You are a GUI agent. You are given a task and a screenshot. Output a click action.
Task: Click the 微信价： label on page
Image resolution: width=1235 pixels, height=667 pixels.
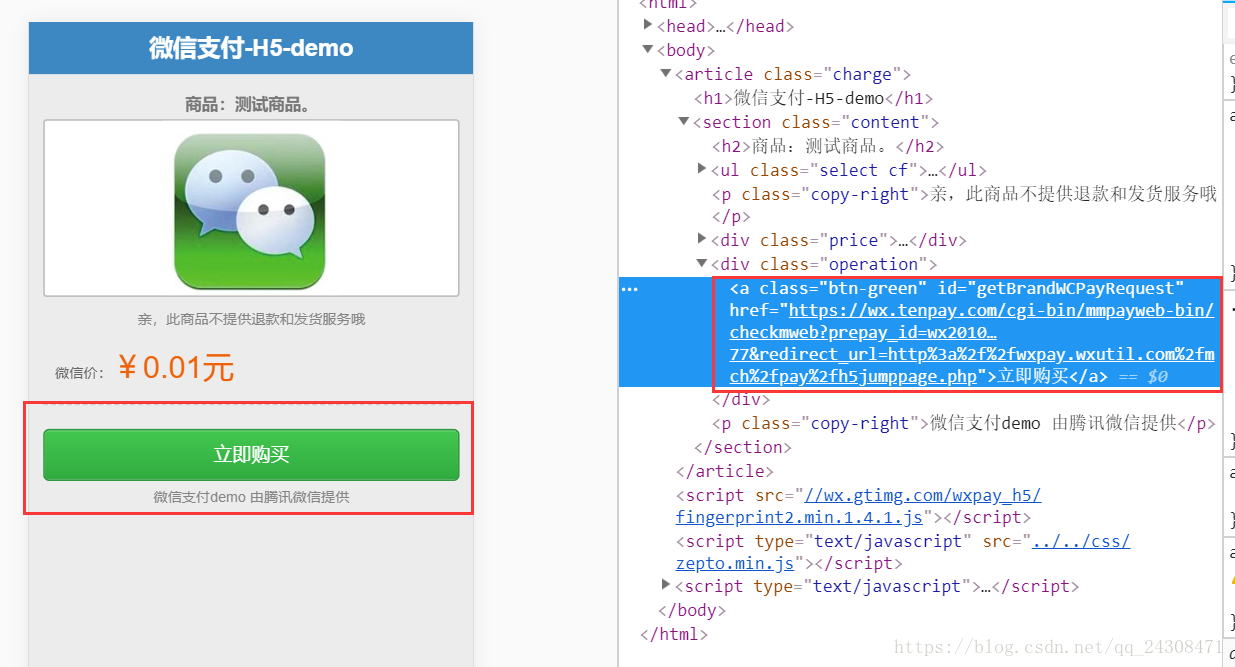click(x=80, y=373)
